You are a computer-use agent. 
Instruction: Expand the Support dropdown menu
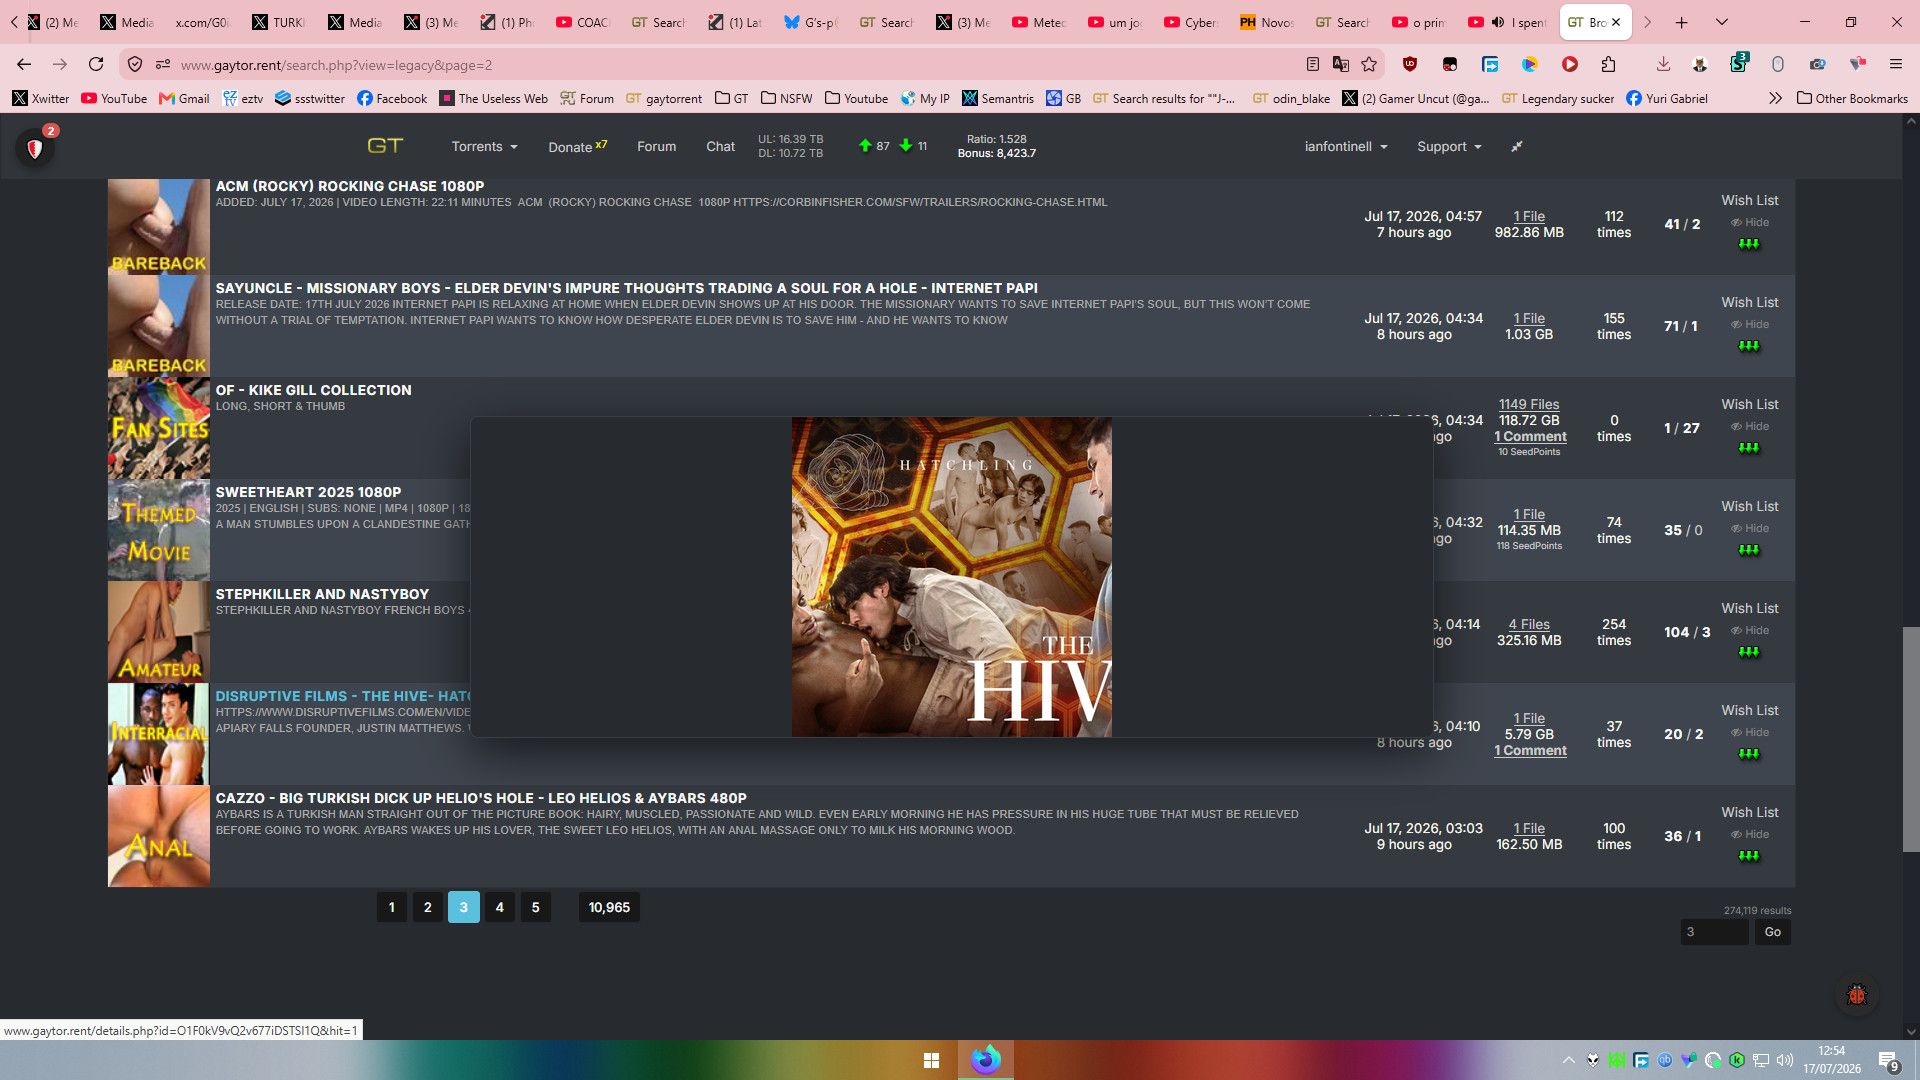(1449, 146)
